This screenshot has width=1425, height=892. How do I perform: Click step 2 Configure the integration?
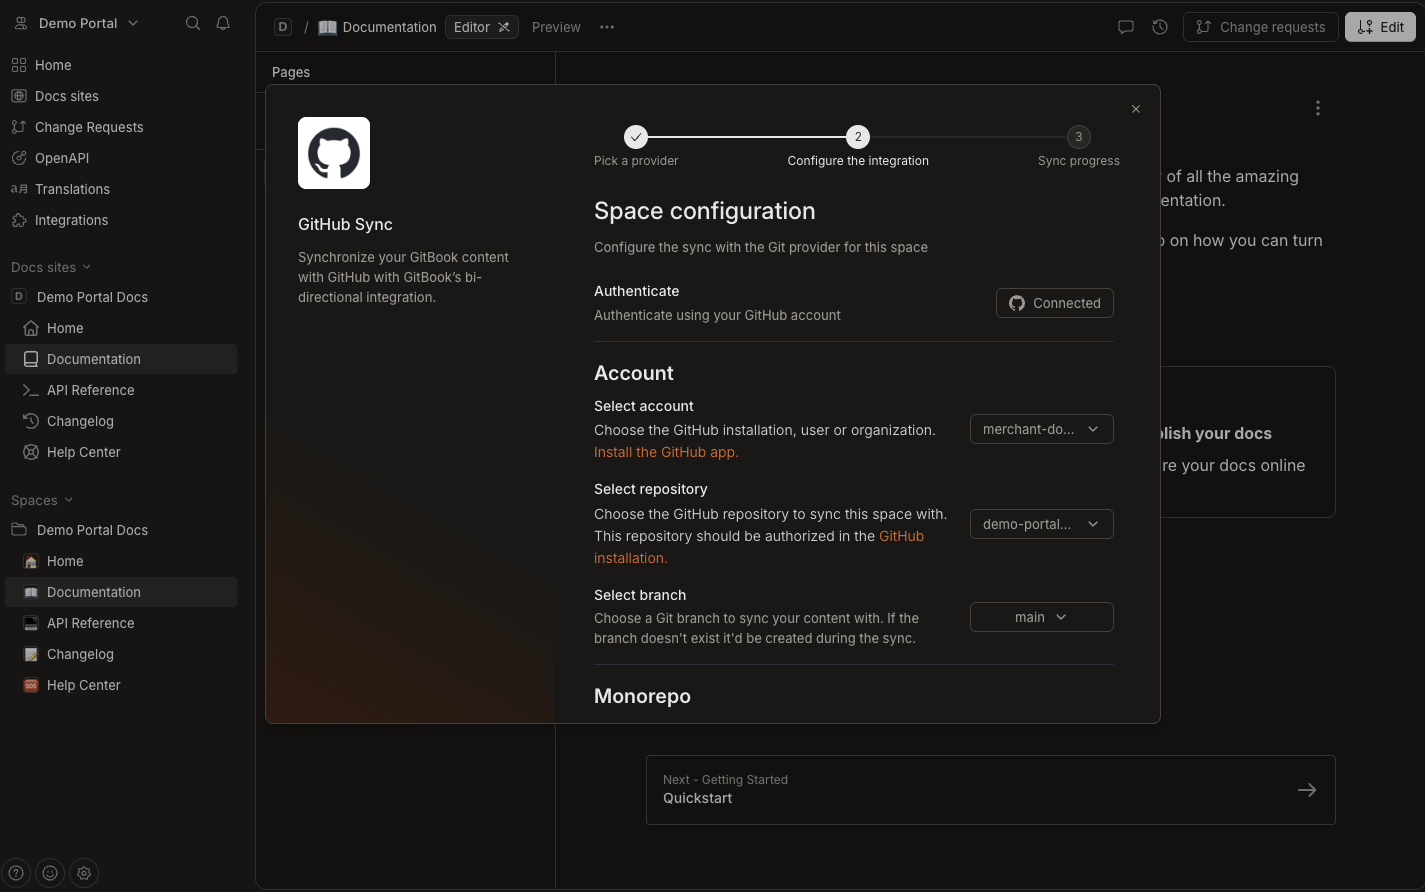point(858,146)
